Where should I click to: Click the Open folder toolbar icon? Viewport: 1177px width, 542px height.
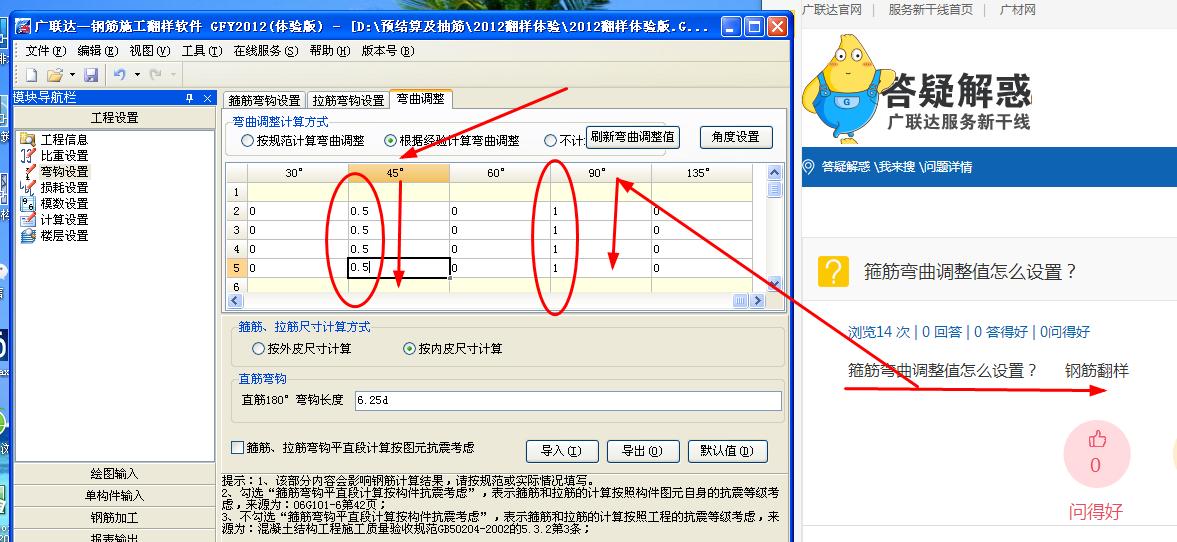click(x=54, y=74)
